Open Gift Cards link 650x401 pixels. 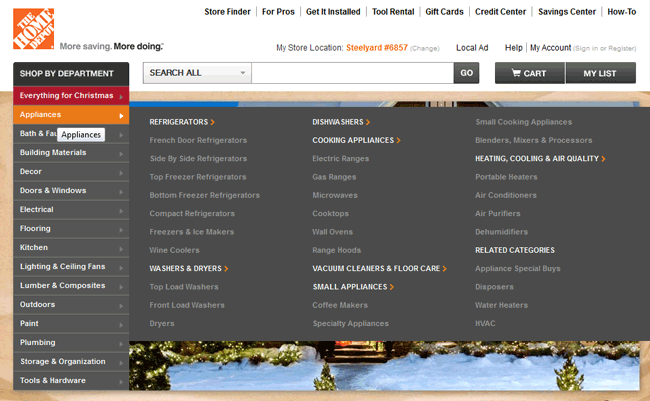(444, 12)
